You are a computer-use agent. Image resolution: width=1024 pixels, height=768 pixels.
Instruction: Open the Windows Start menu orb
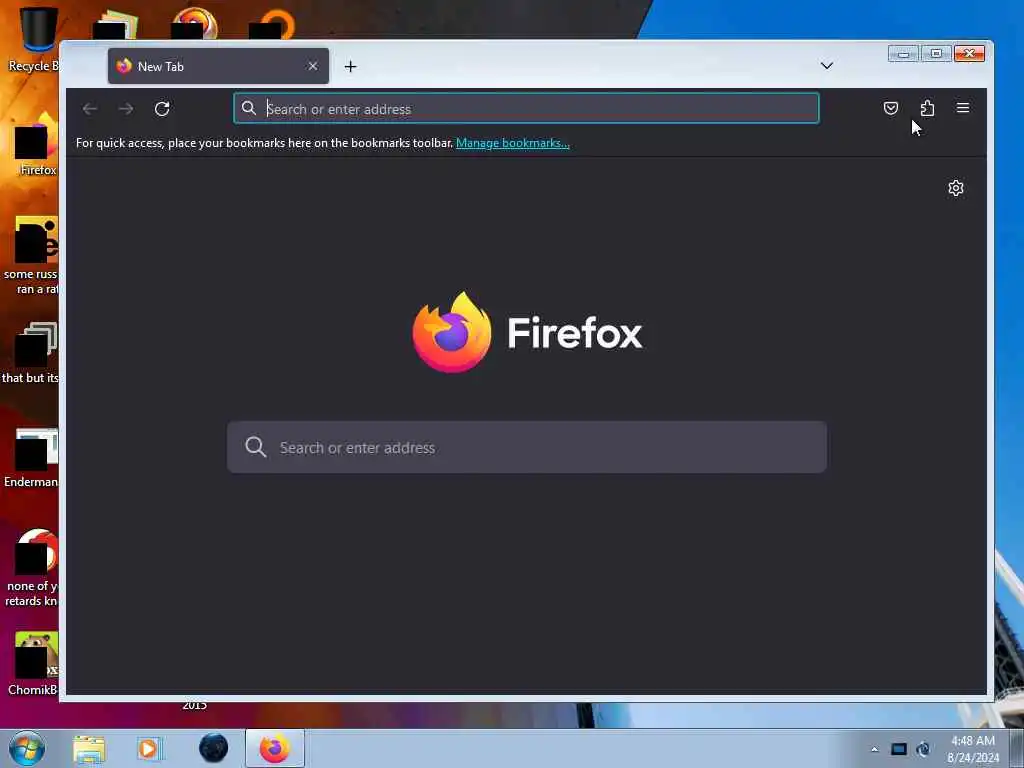(27, 748)
